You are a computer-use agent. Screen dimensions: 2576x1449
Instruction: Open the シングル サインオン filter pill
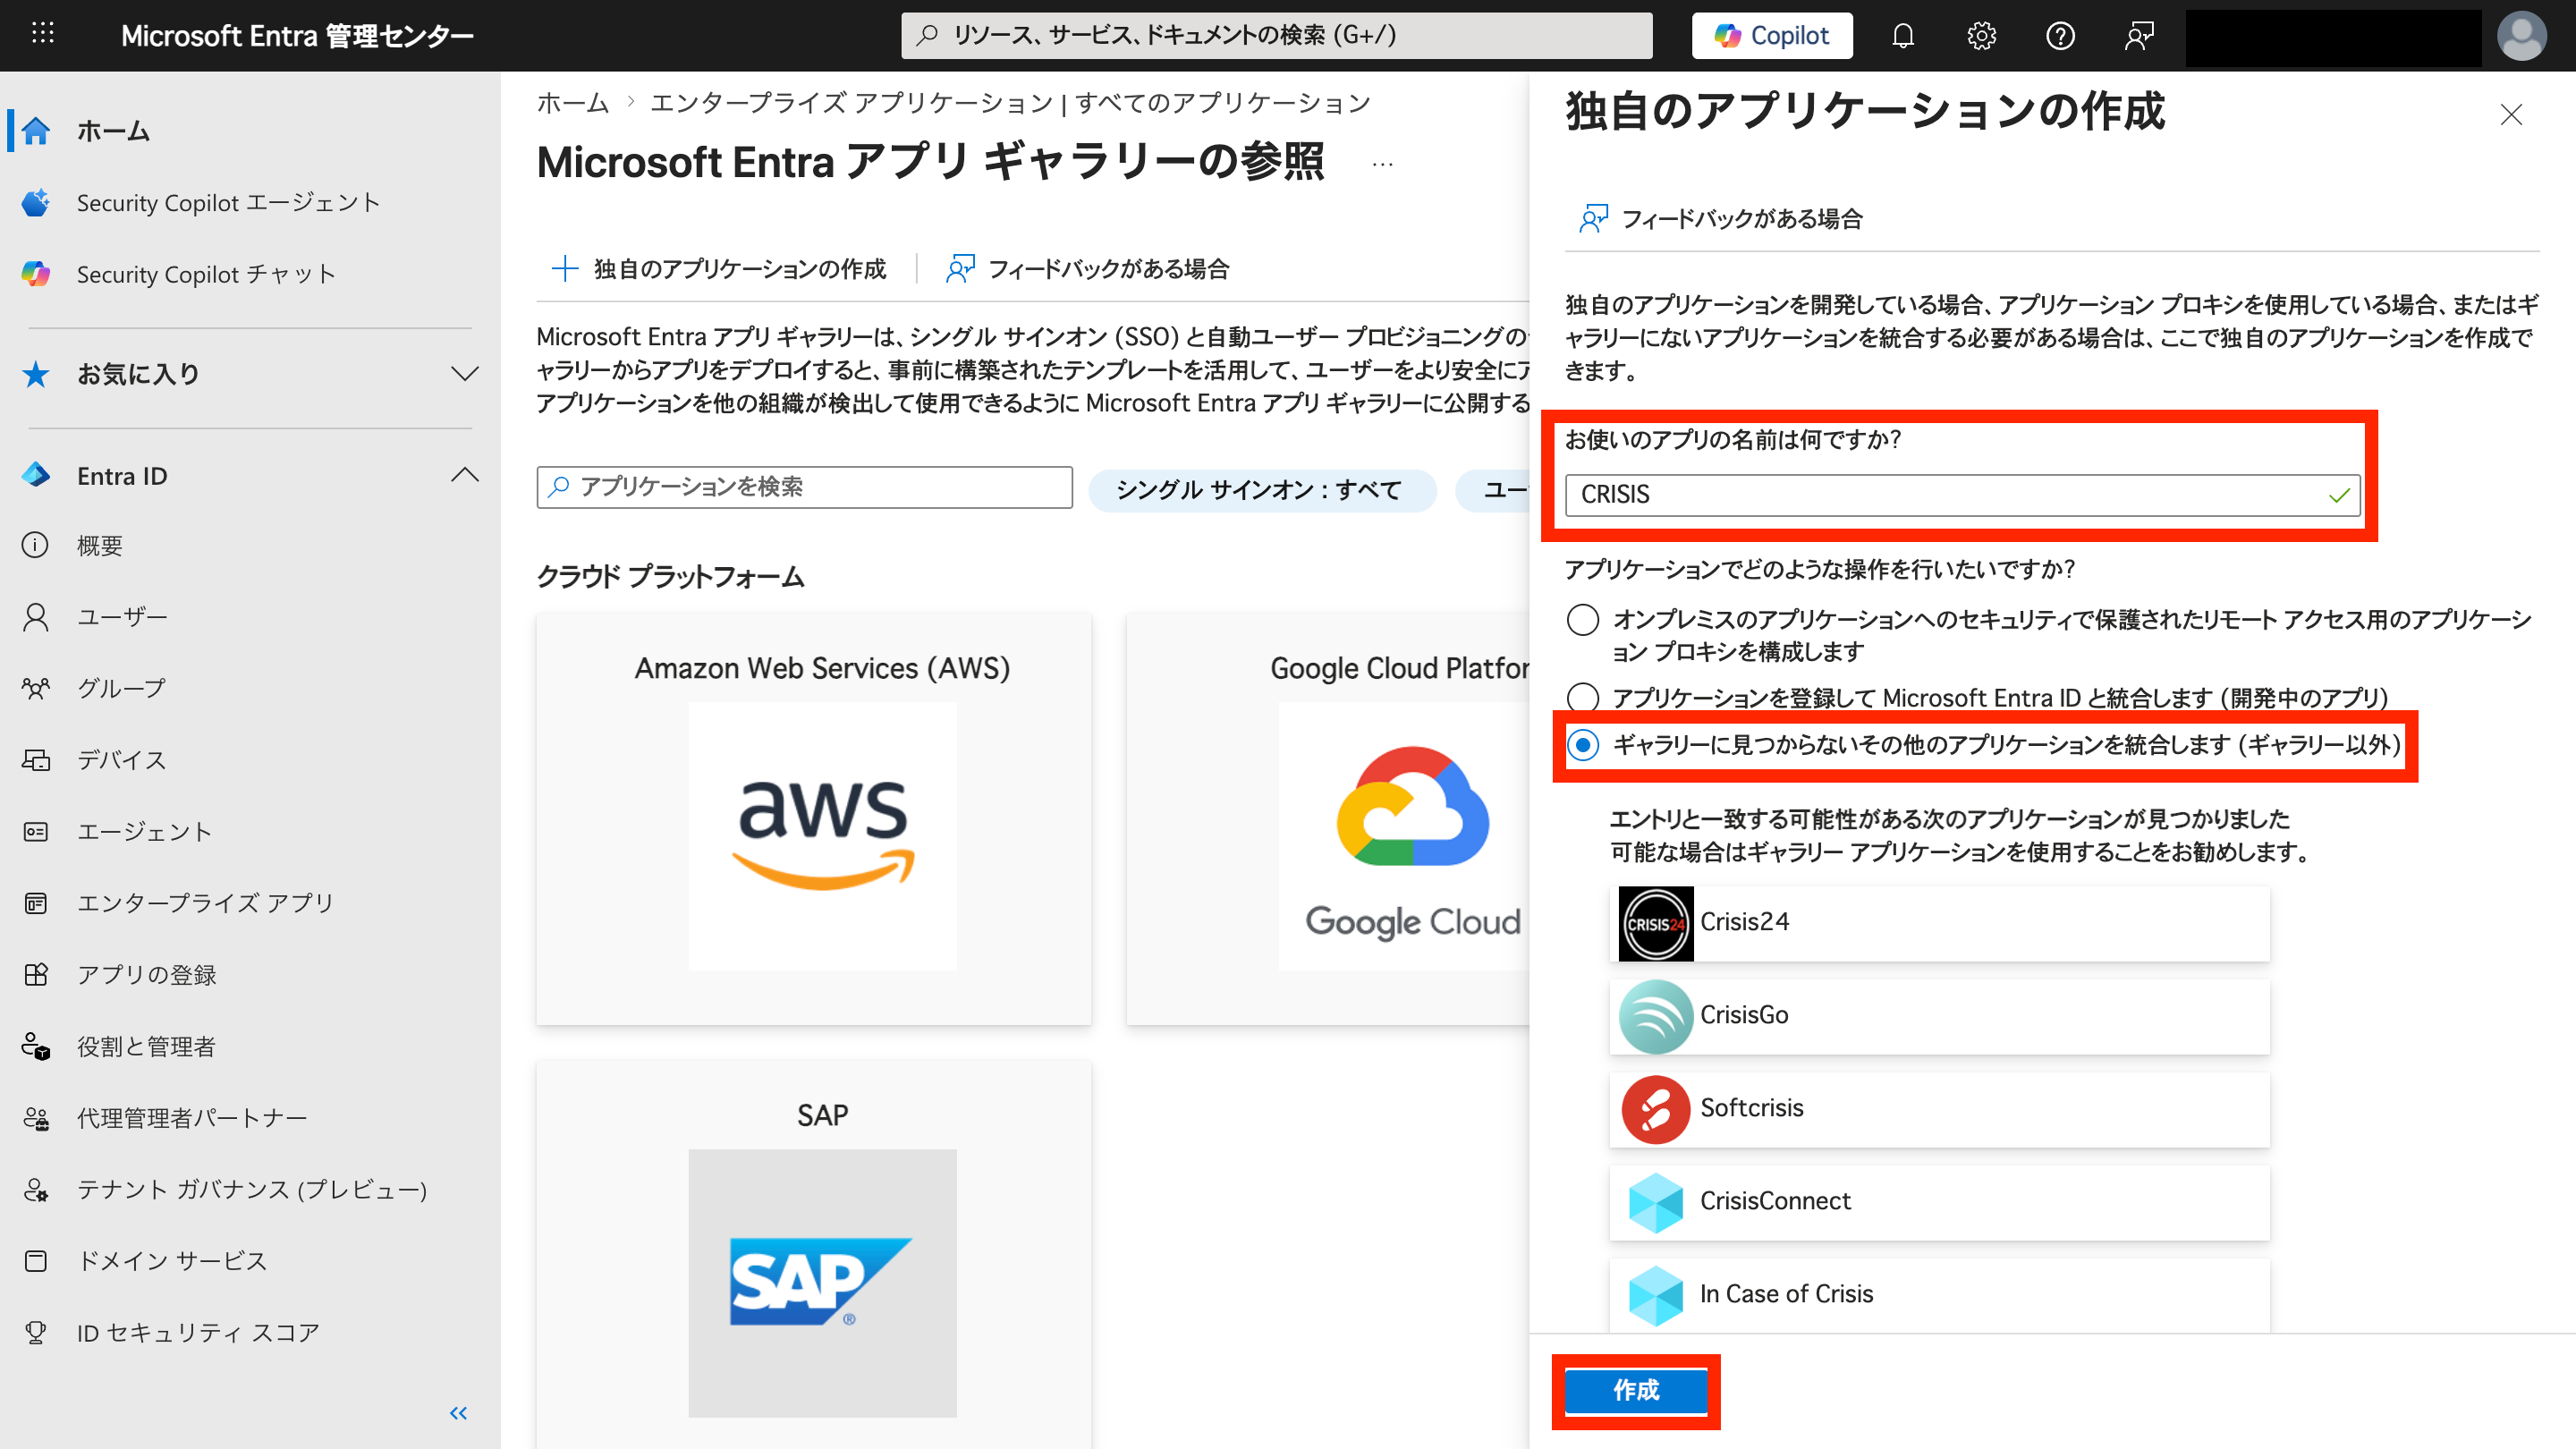pyautogui.click(x=1262, y=490)
